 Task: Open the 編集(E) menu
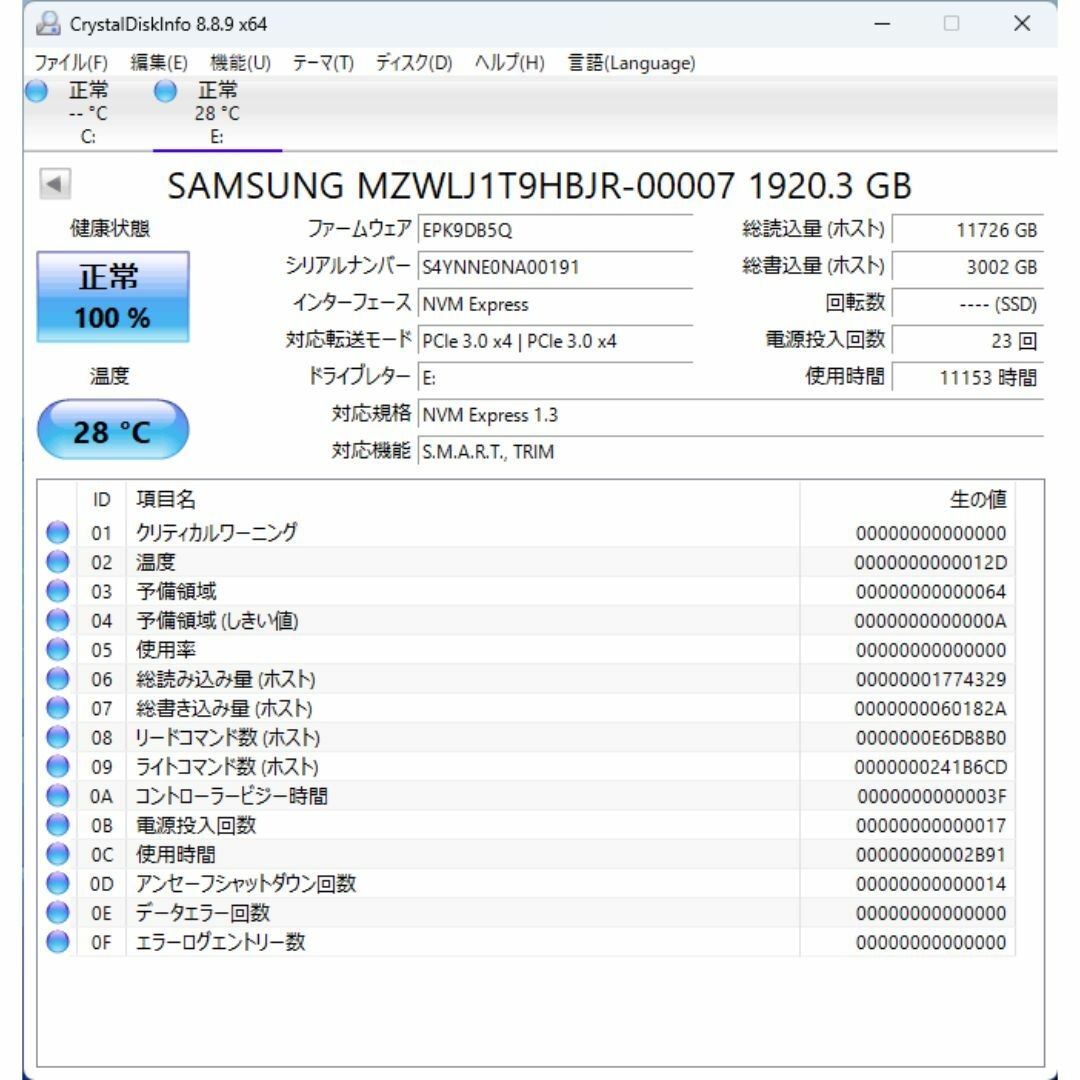tap(159, 63)
